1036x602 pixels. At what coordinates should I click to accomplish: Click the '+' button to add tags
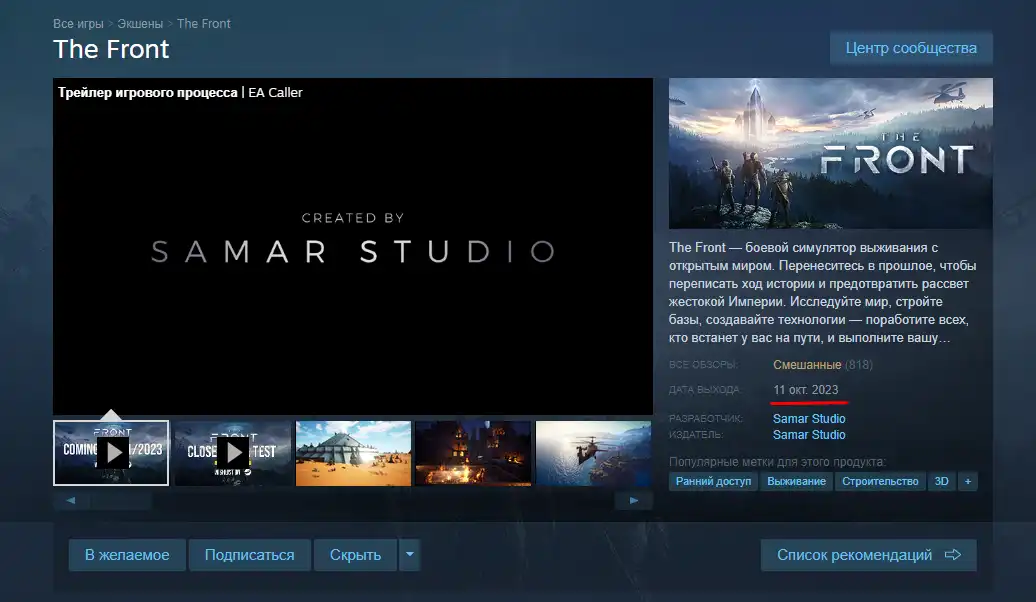pos(968,481)
